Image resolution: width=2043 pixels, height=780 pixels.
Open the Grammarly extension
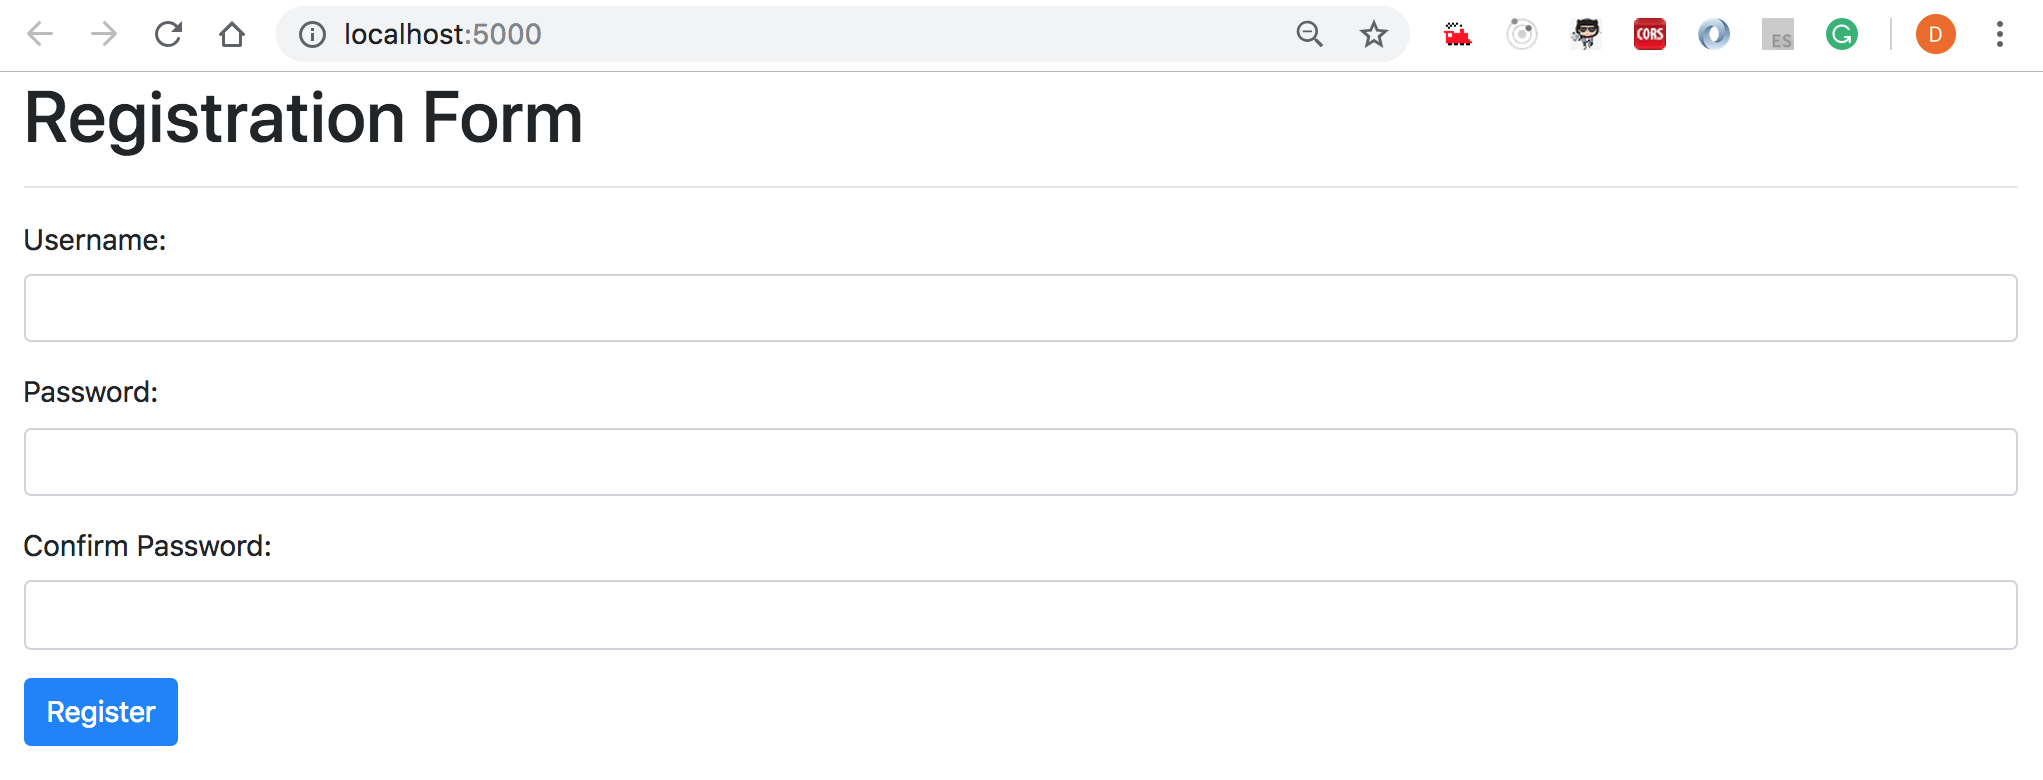1841,34
